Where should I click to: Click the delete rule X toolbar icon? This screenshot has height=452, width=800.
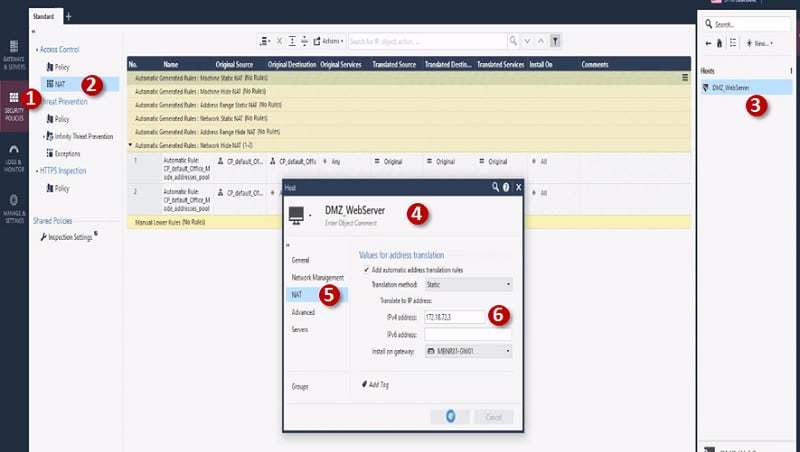pyautogui.click(x=278, y=41)
